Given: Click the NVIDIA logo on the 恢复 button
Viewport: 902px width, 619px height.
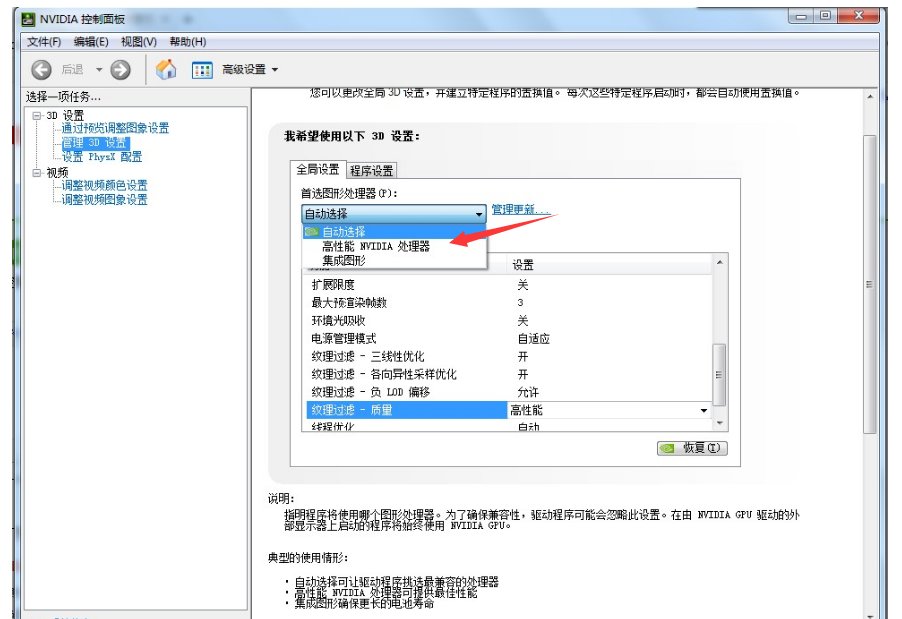Looking at the screenshot, I should tap(668, 448).
